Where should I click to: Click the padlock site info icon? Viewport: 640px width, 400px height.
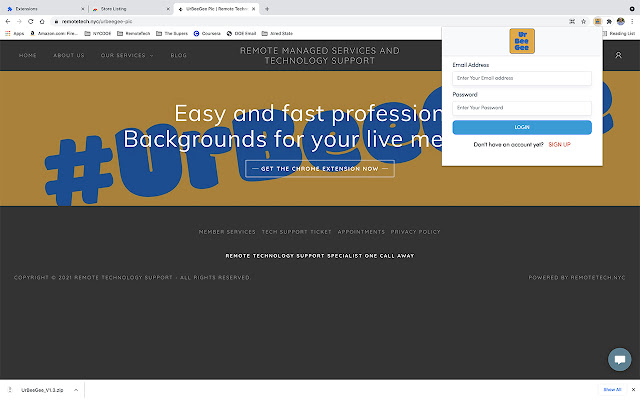(56, 21)
